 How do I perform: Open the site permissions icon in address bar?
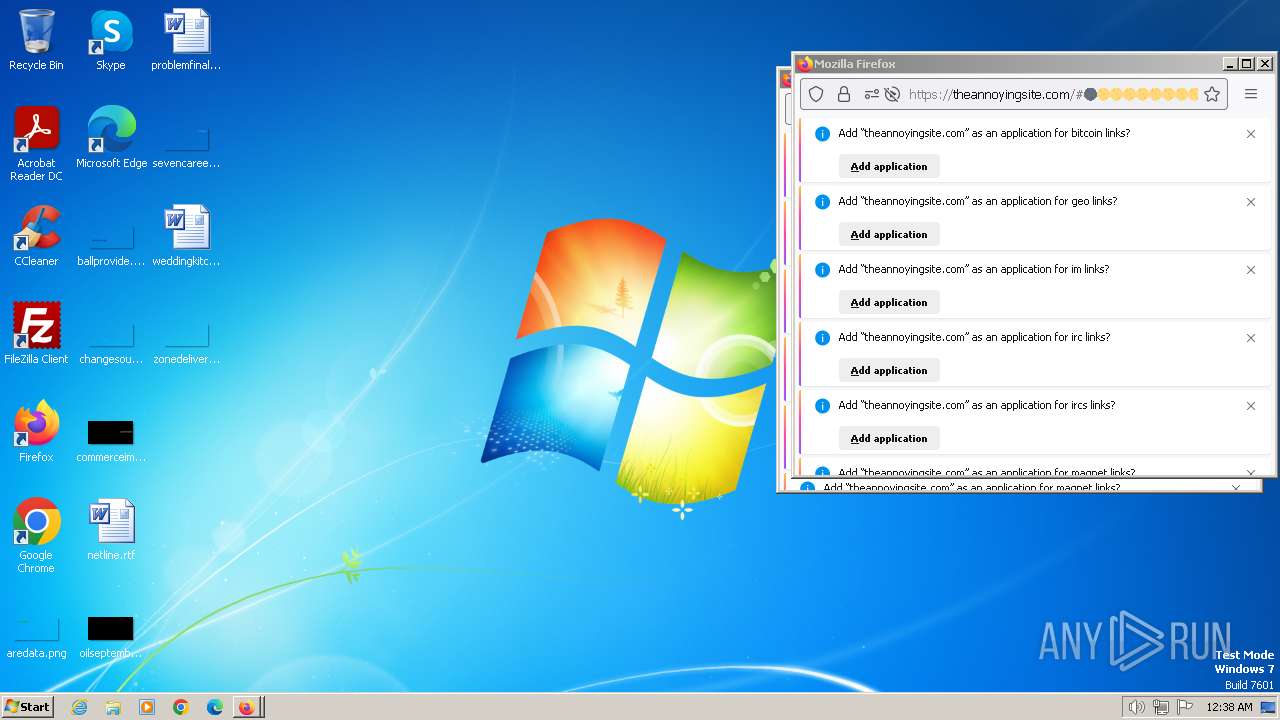pyautogui.click(x=871, y=94)
